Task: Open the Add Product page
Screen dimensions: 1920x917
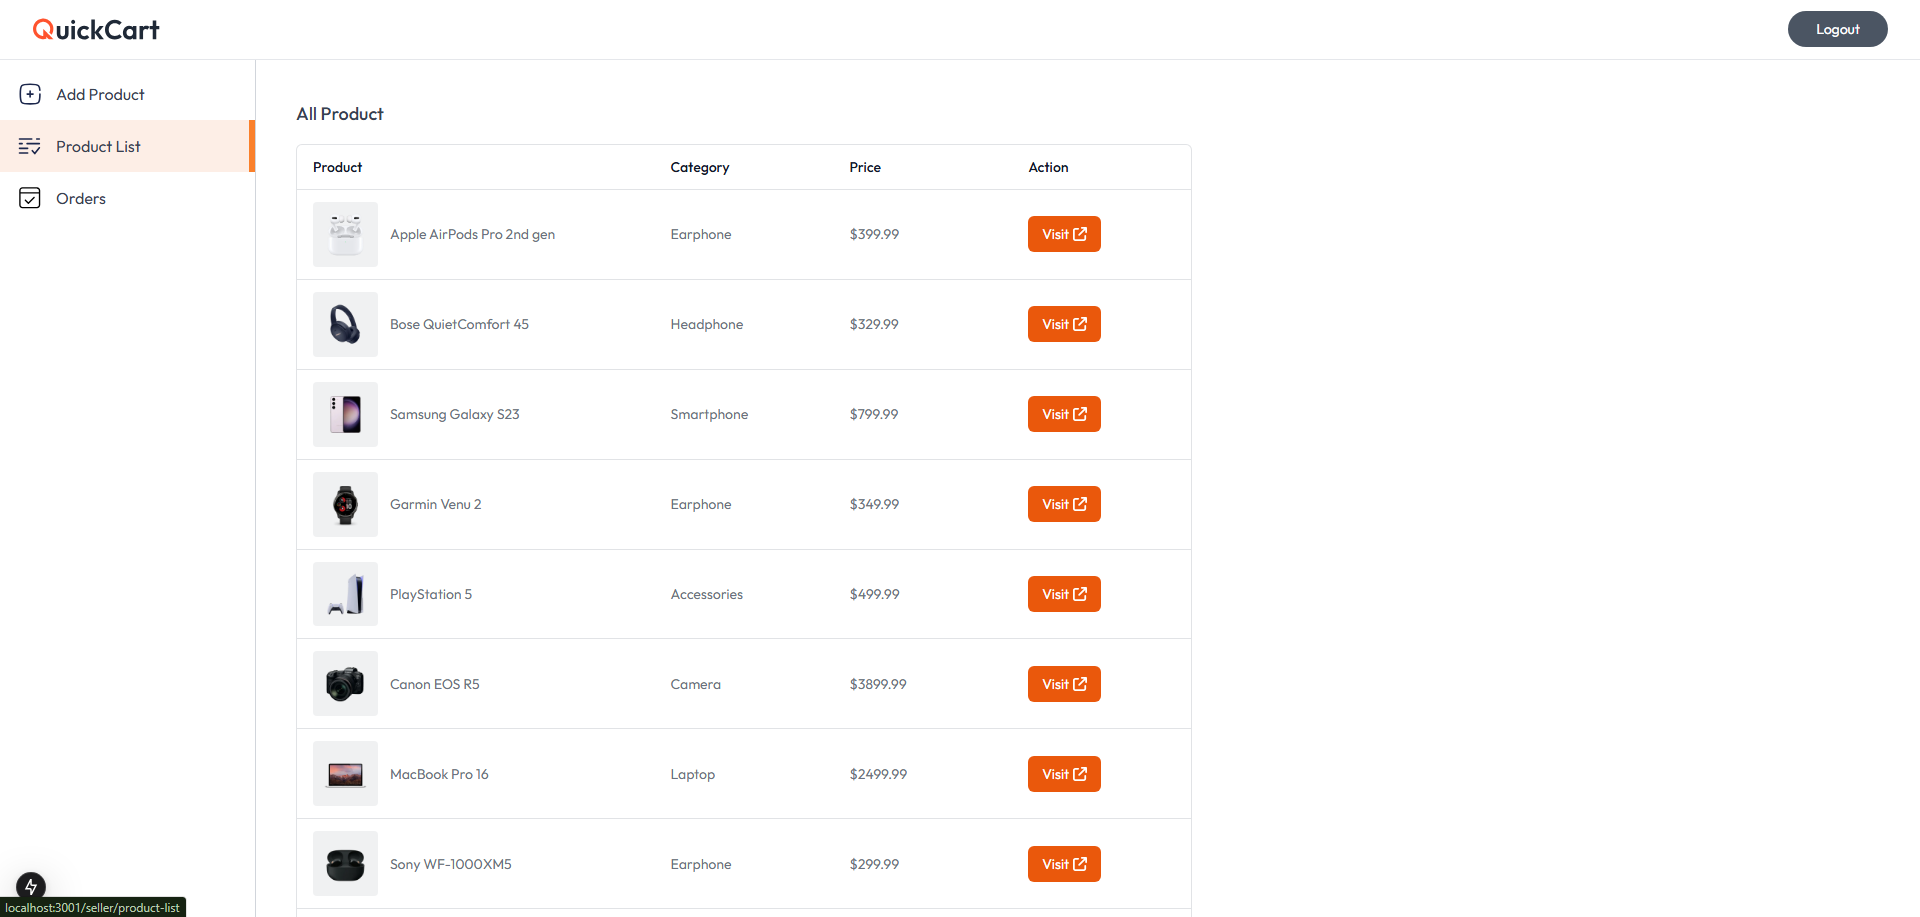Action: pyautogui.click(x=100, y=94)
